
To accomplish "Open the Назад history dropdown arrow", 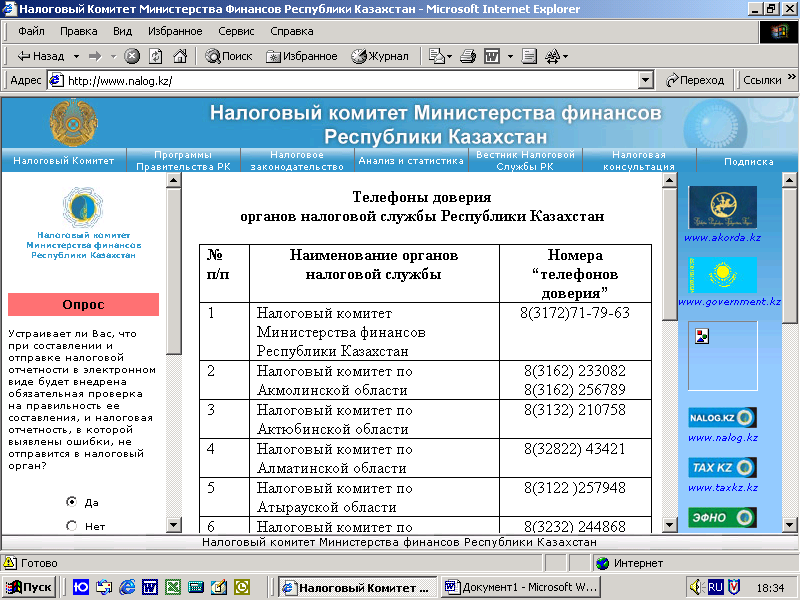I will [x=76, y=56].
